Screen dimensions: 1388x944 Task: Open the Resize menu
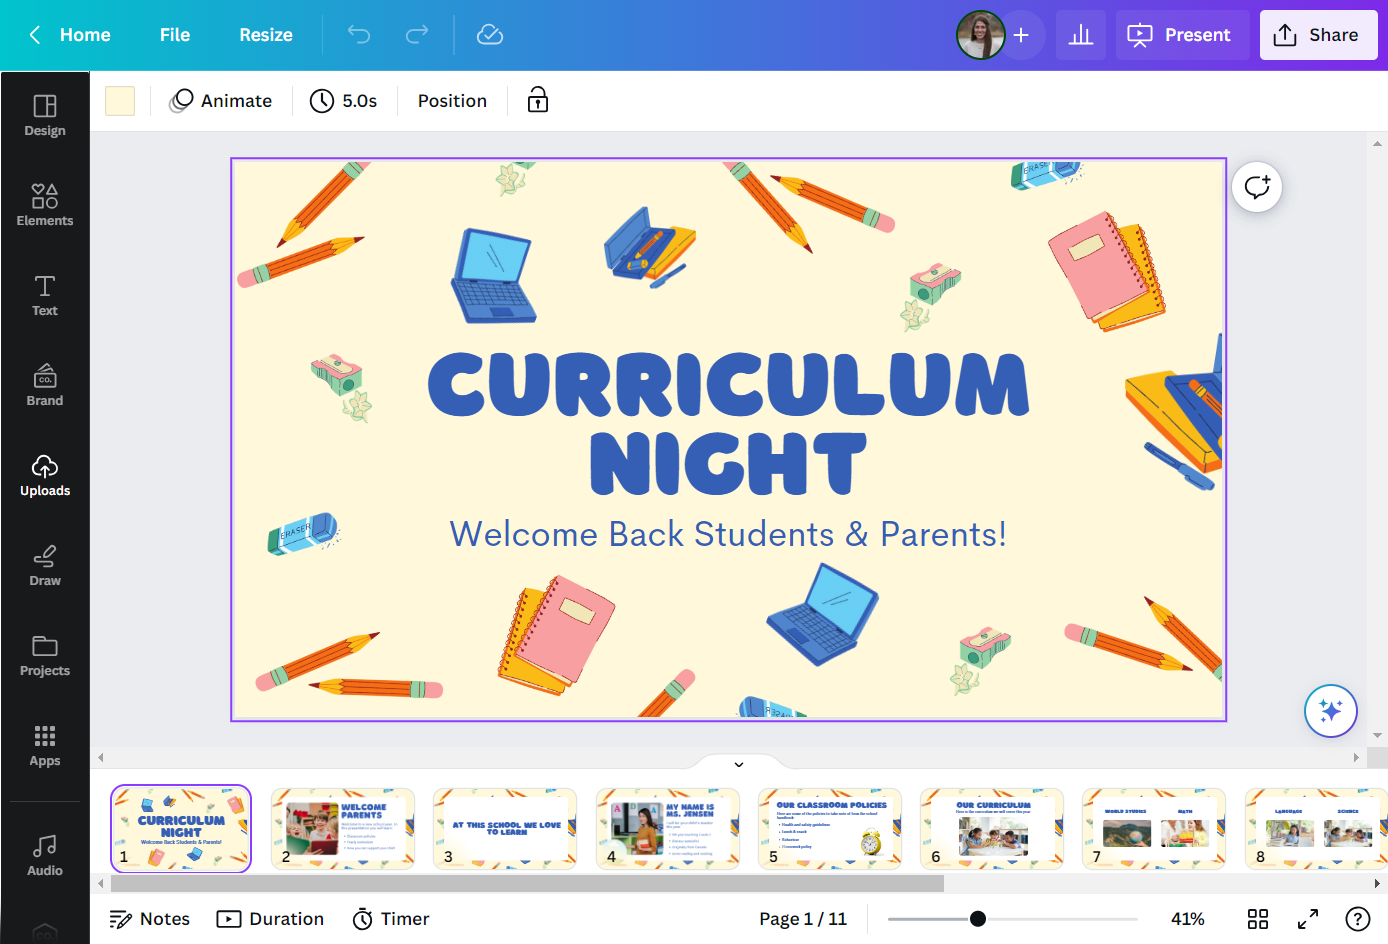coord(266,35)
